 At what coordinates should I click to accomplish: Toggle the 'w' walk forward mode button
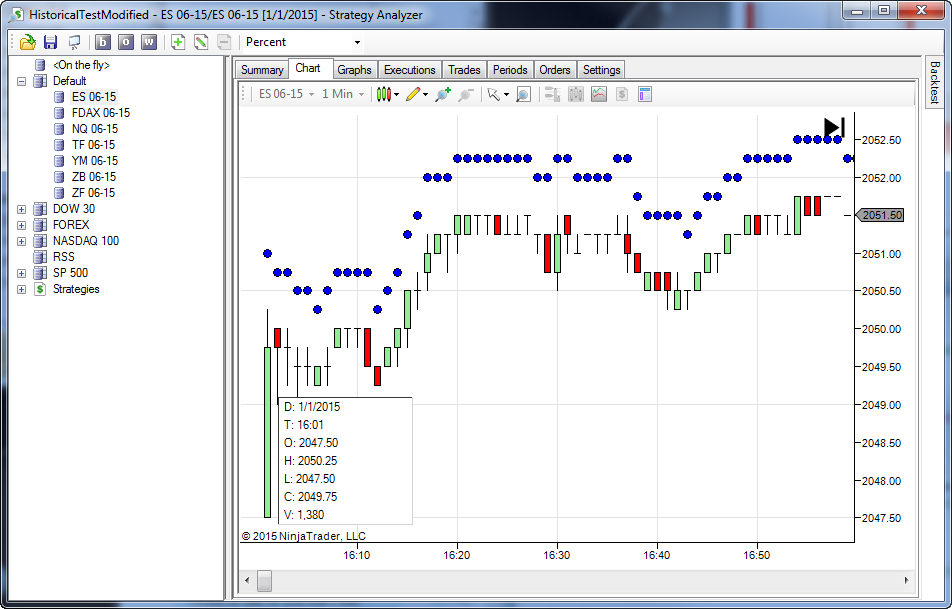[149, 42]
